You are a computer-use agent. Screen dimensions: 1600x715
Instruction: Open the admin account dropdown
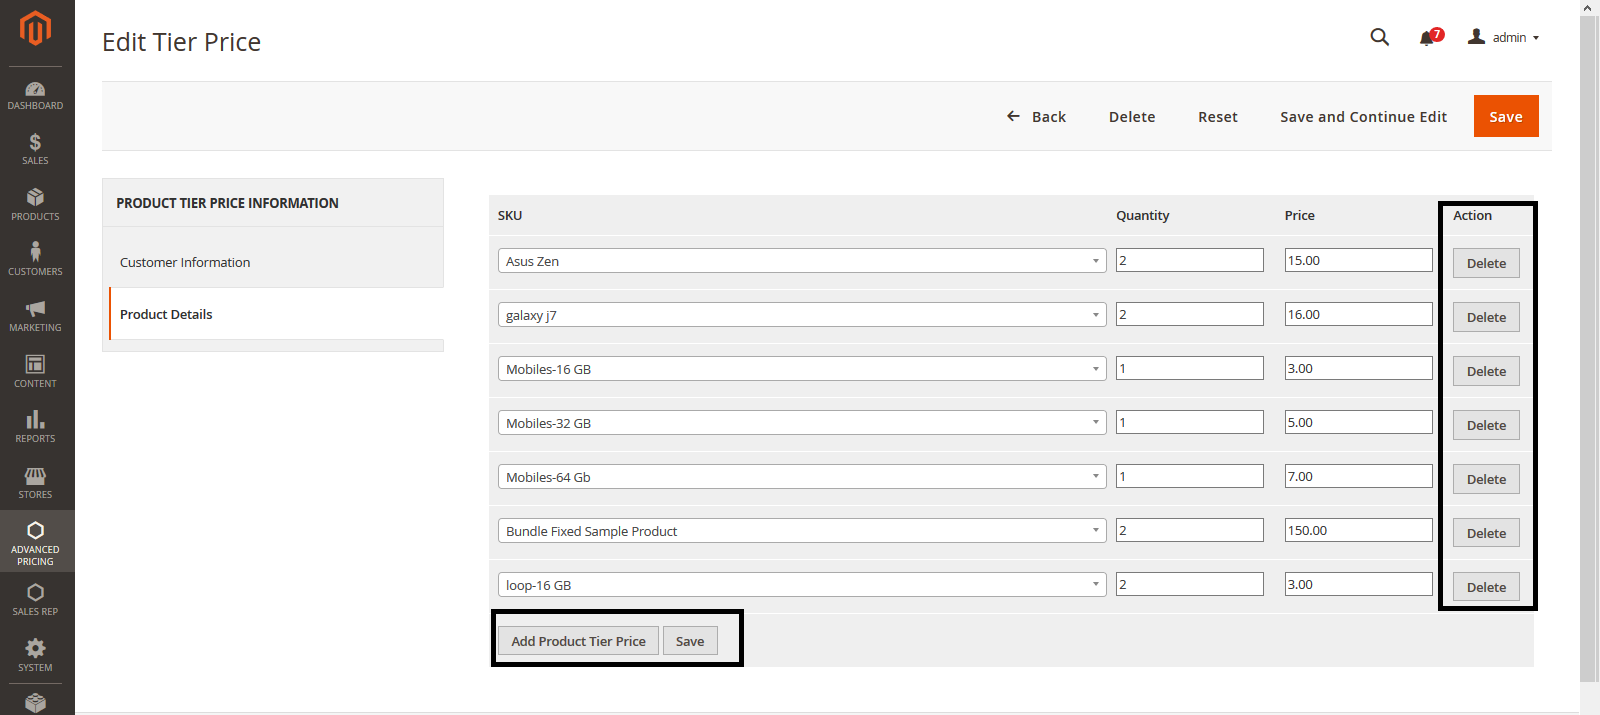pyautogui.click(x=1504, y=37)
